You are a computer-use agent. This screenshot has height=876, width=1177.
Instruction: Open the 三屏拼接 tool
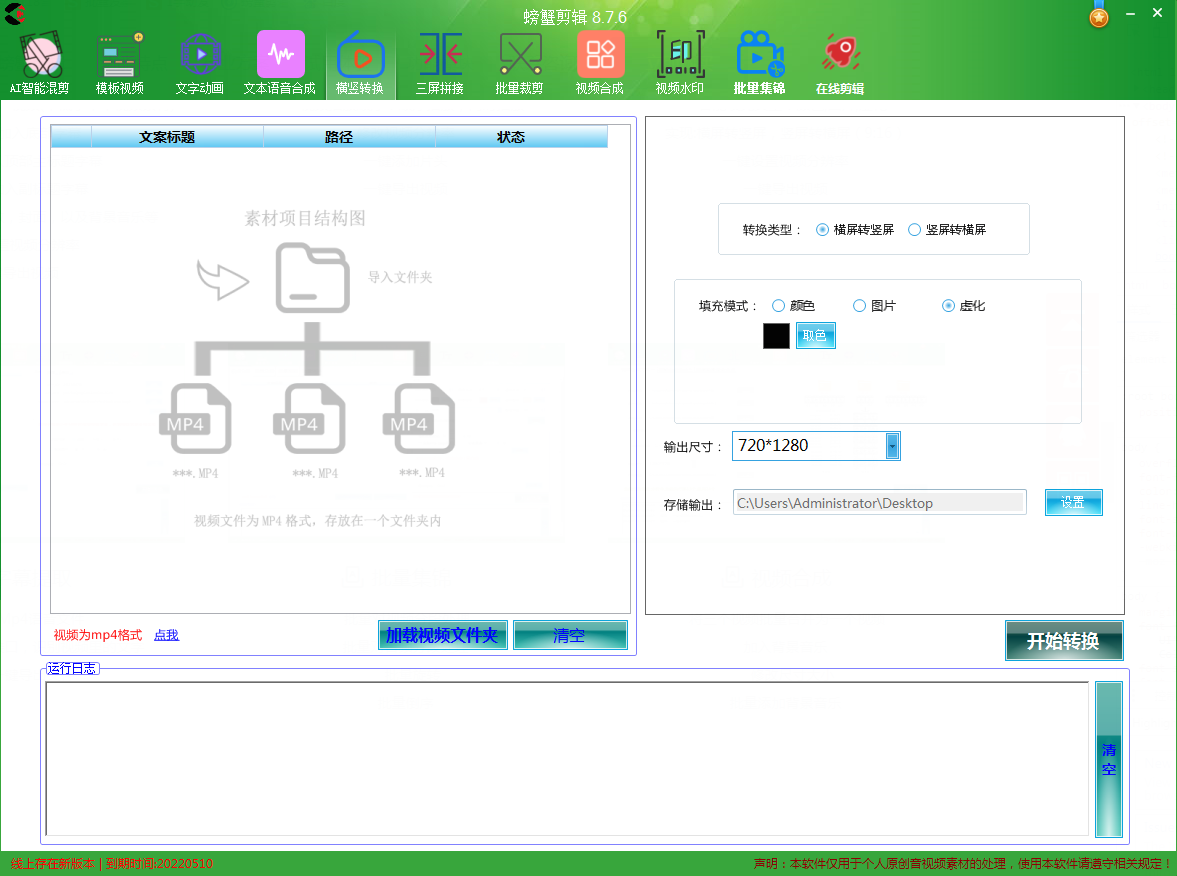[440, 55]
